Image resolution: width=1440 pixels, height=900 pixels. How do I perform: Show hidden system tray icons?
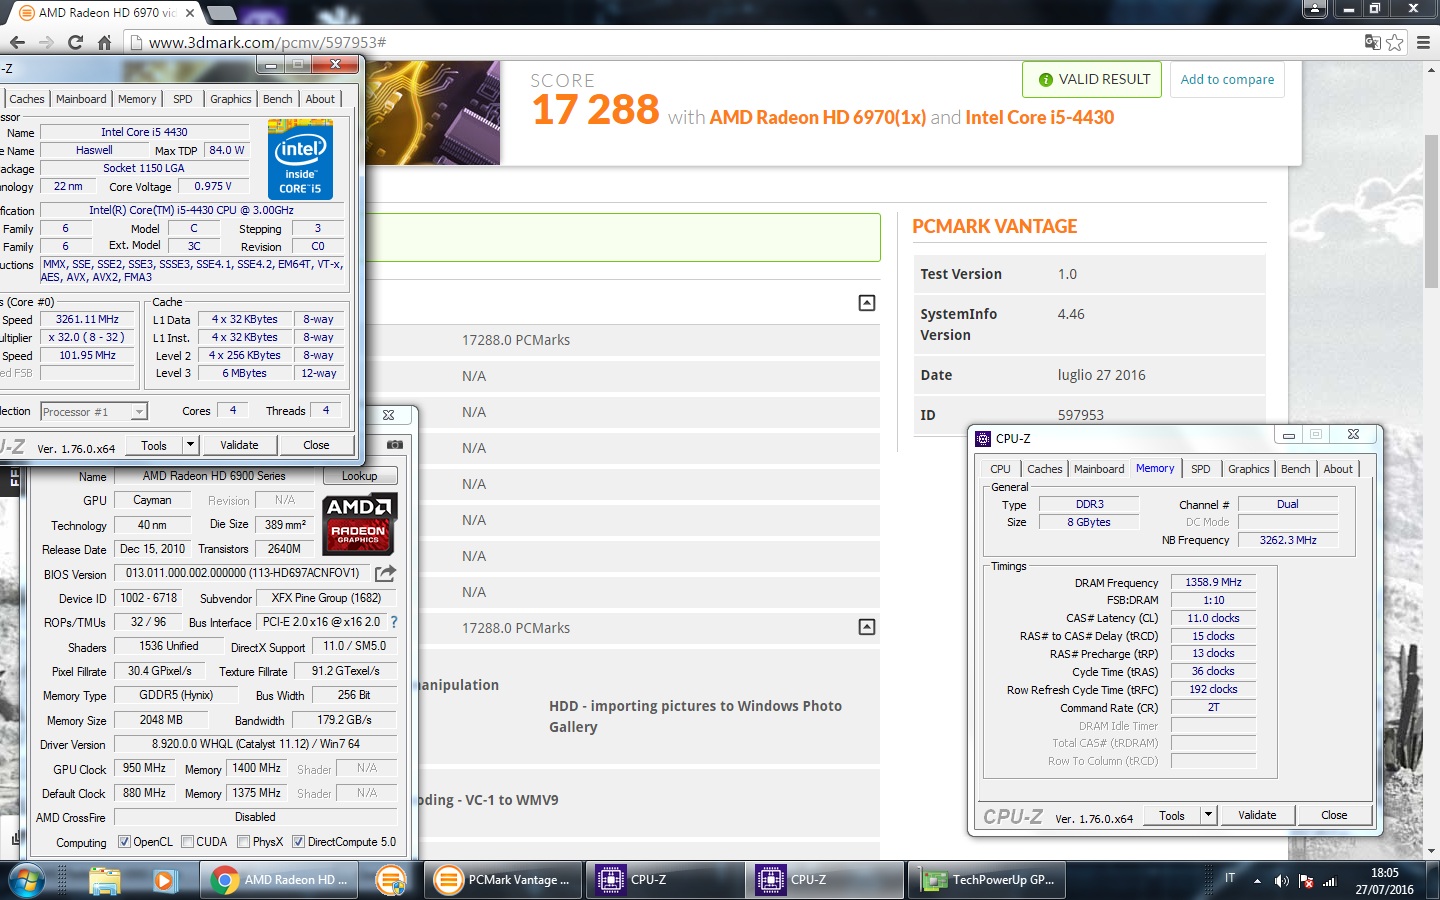pyautogui.click(x=1258, y=881)
